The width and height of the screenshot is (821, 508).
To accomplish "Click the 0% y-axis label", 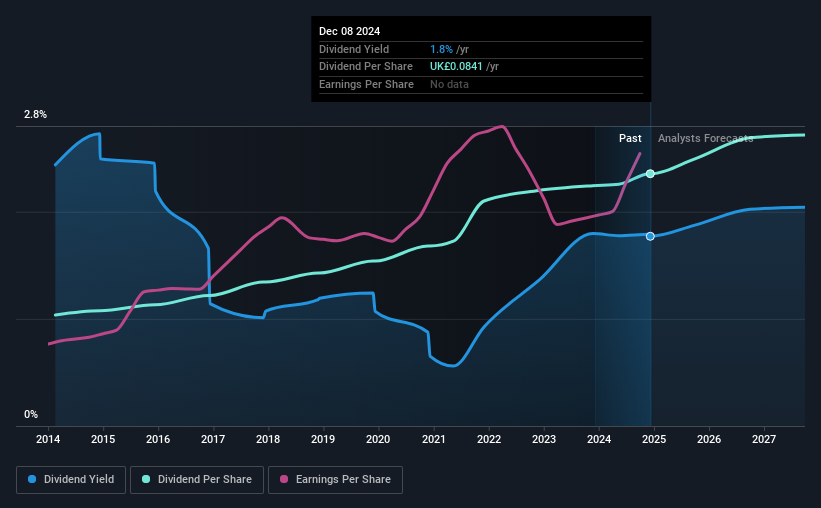I will (x=31, y=414).
